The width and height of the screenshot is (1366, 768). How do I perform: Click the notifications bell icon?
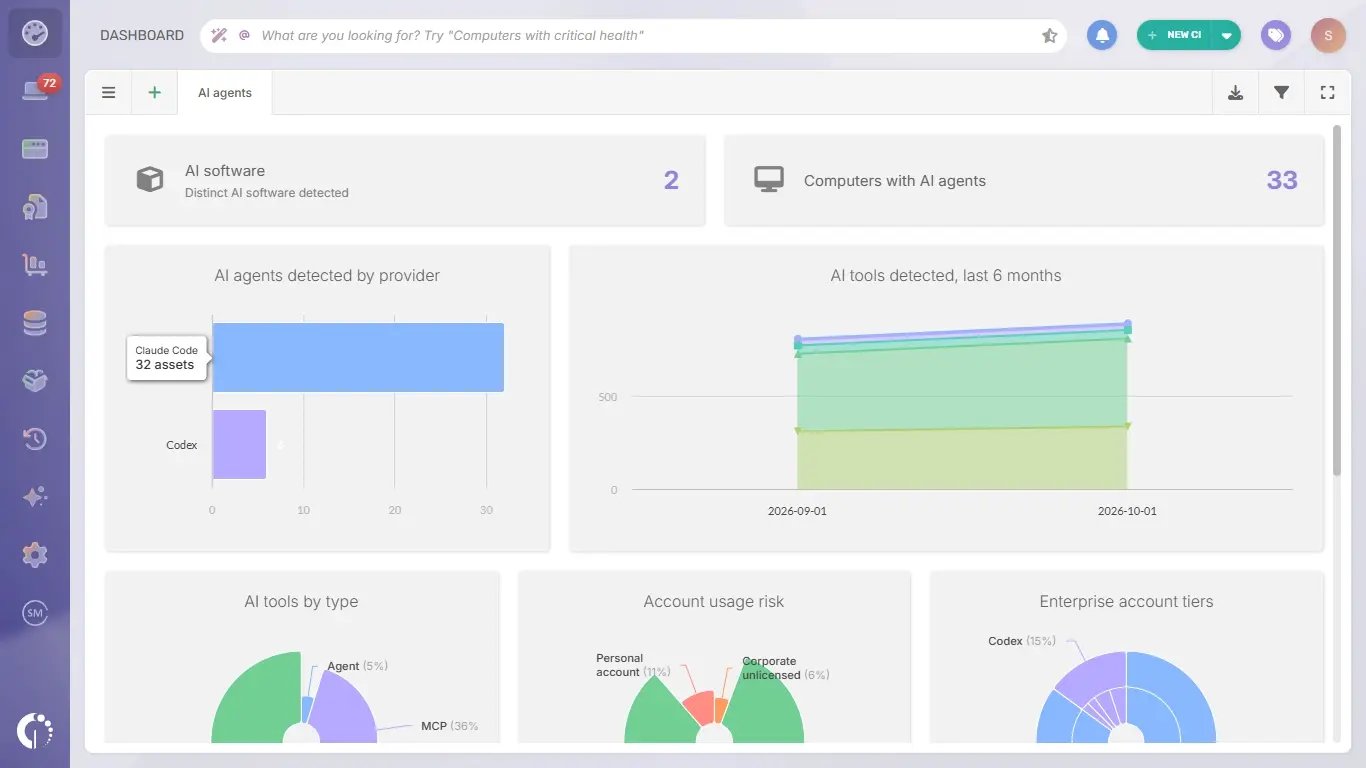pos(1102,35)
